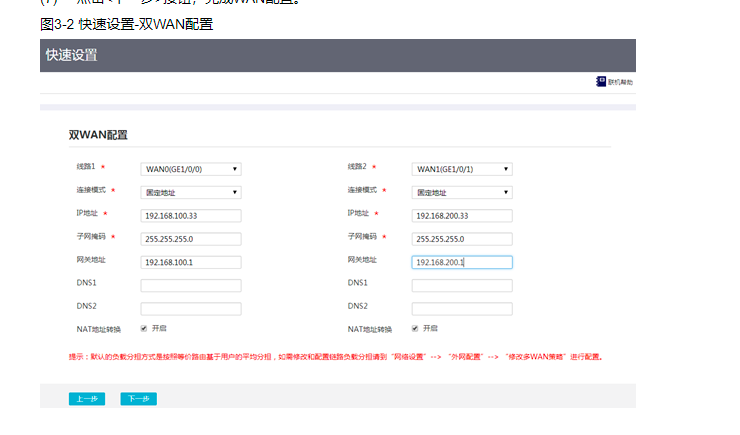Focus the 线路1 DNS2 field

click(x=191, y=309)
